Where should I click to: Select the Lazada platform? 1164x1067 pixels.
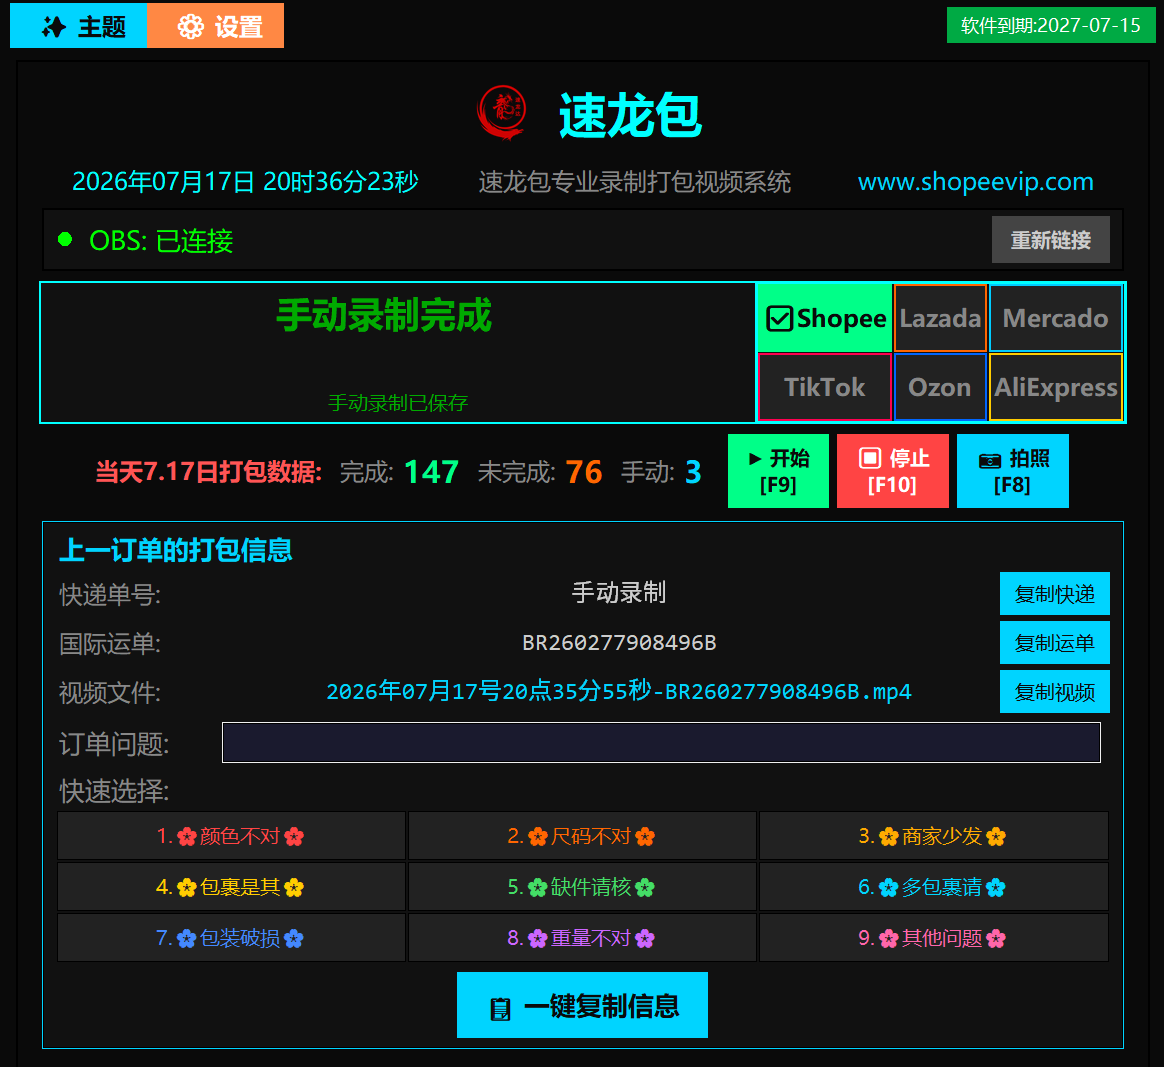click(x=941, y=318)
